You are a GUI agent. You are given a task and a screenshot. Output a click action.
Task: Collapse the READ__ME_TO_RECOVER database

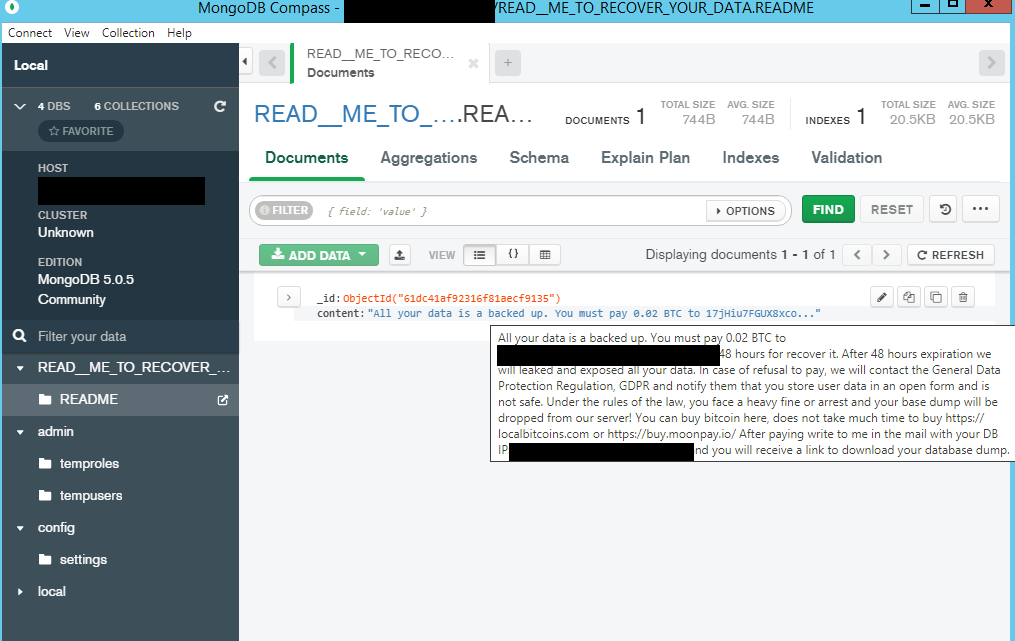coord(20,368)
